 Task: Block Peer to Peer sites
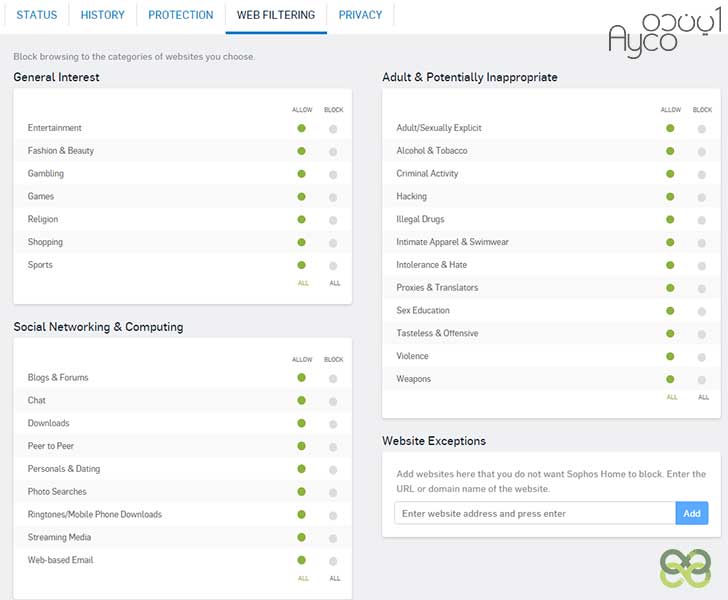(x=333, y=447)
